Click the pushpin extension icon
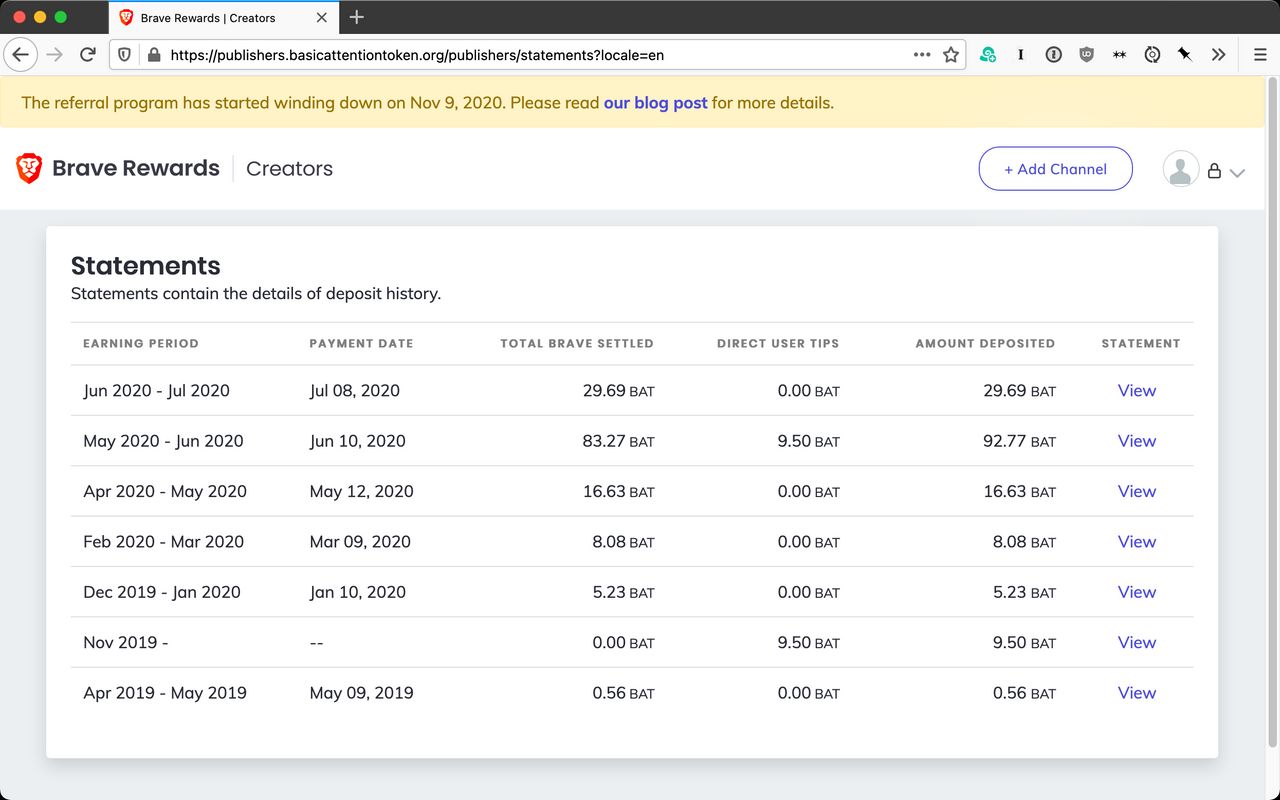Screen dimensions: 1280x800 pos(1185,55)
